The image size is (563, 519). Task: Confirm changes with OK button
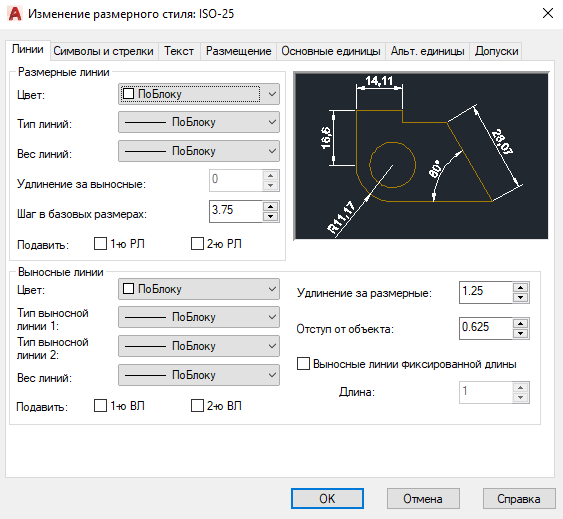(x=327, y=499)
